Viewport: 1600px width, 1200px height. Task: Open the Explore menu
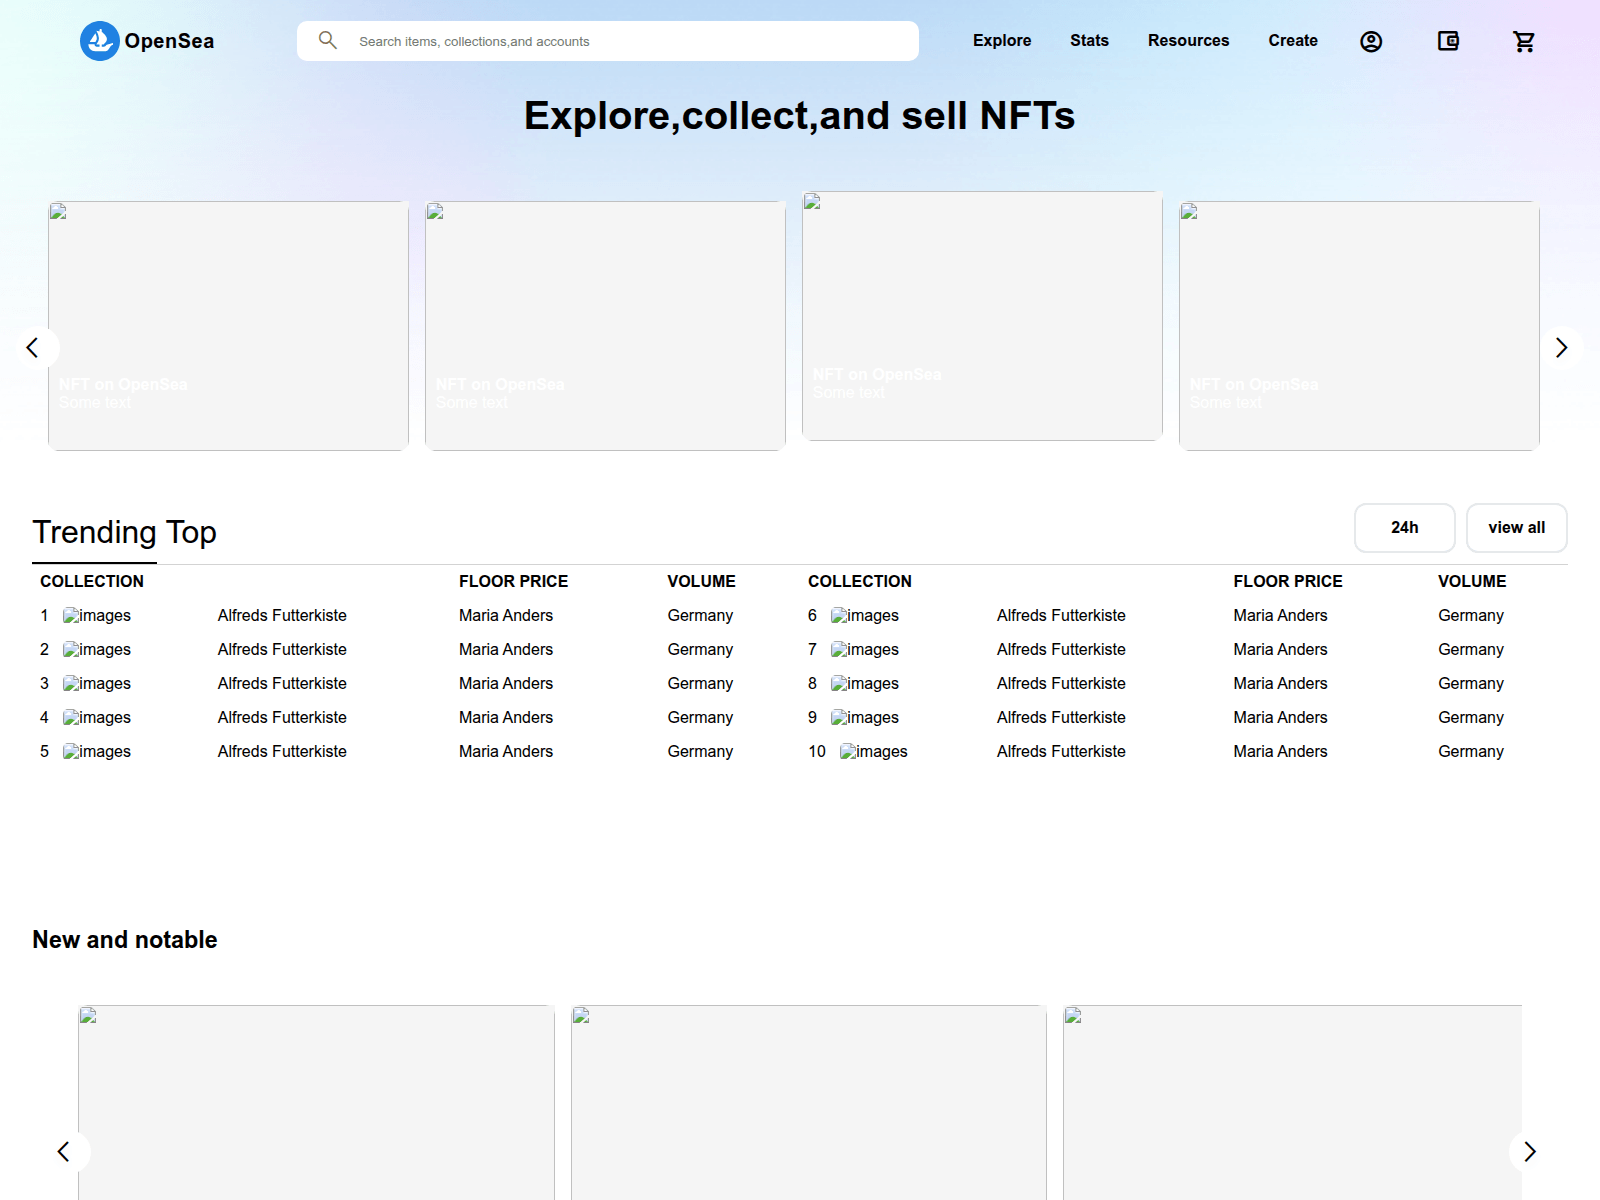pos(1002,41)
